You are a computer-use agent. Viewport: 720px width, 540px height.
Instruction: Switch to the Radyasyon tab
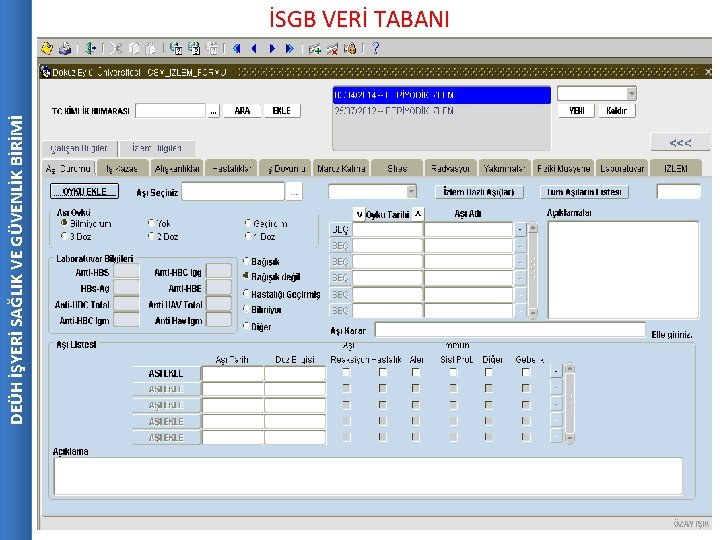pyautogui.click(x=450, y=169)
